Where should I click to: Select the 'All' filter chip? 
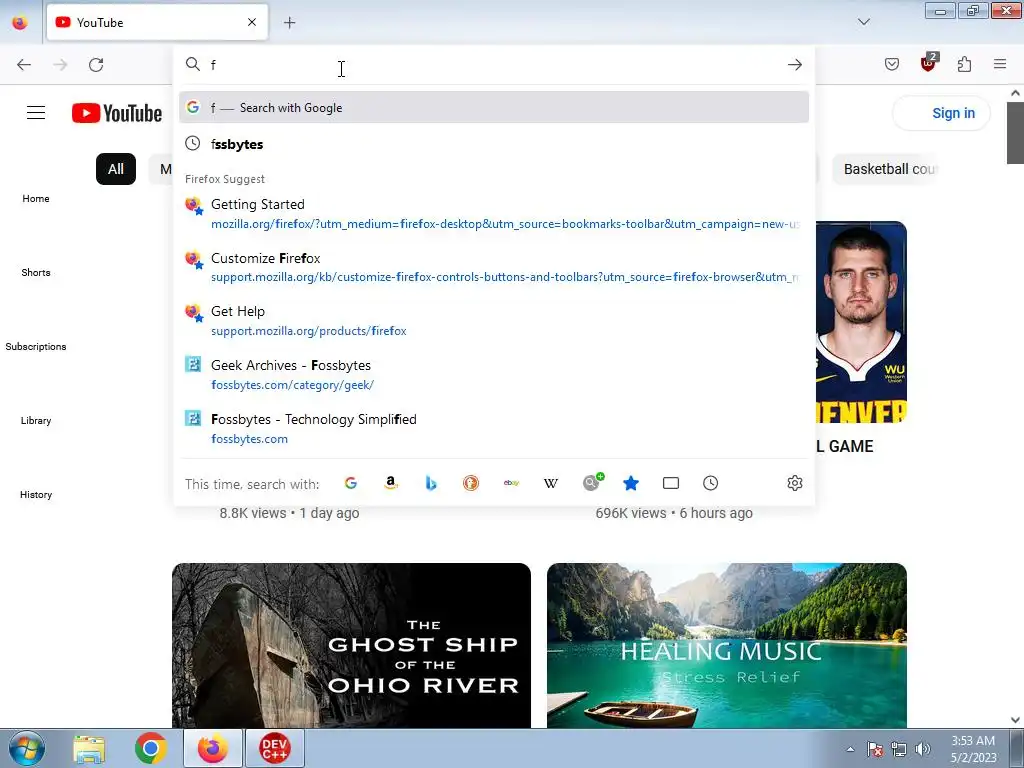coord(116,169)
